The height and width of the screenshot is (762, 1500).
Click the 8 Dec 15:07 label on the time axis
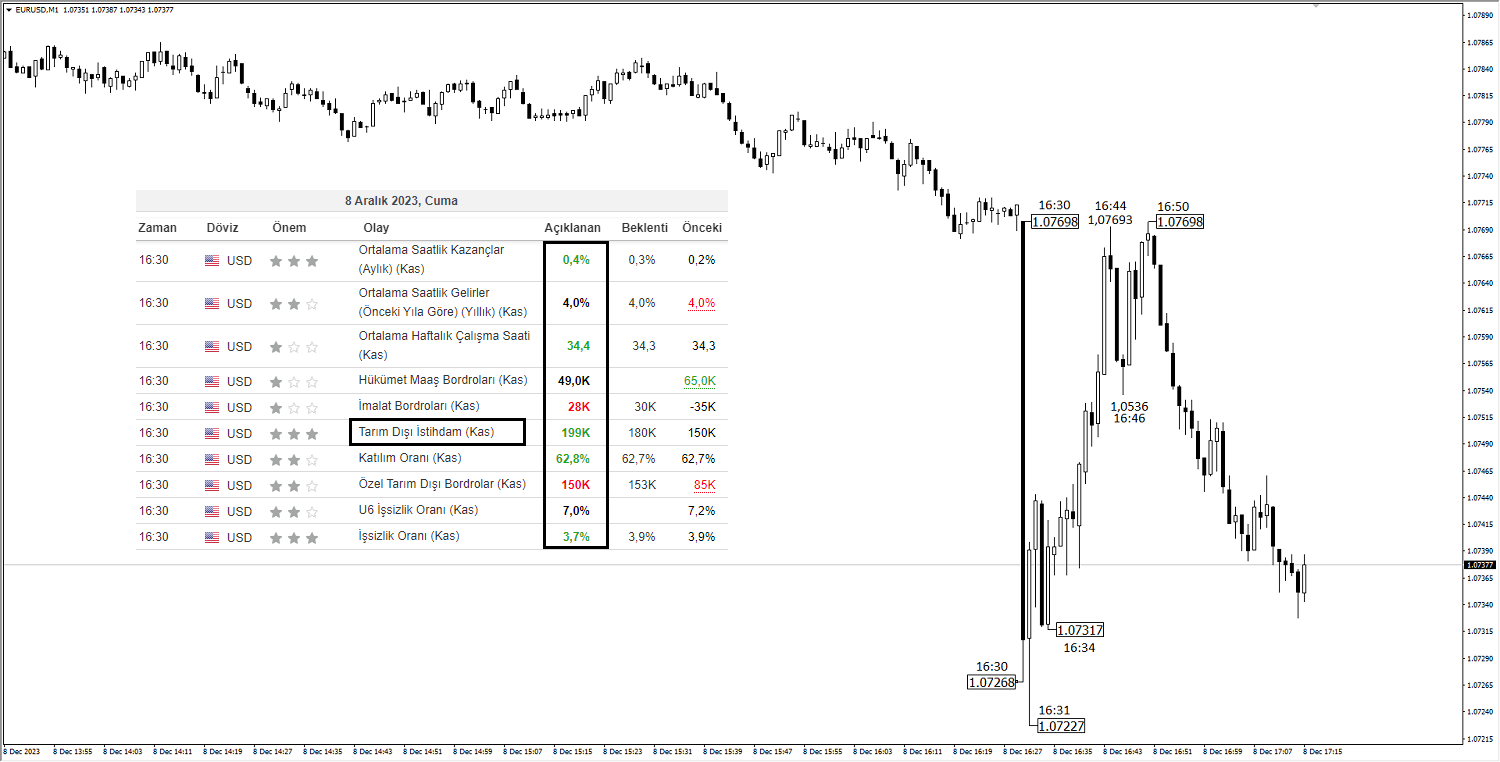(x=525, y=751)
